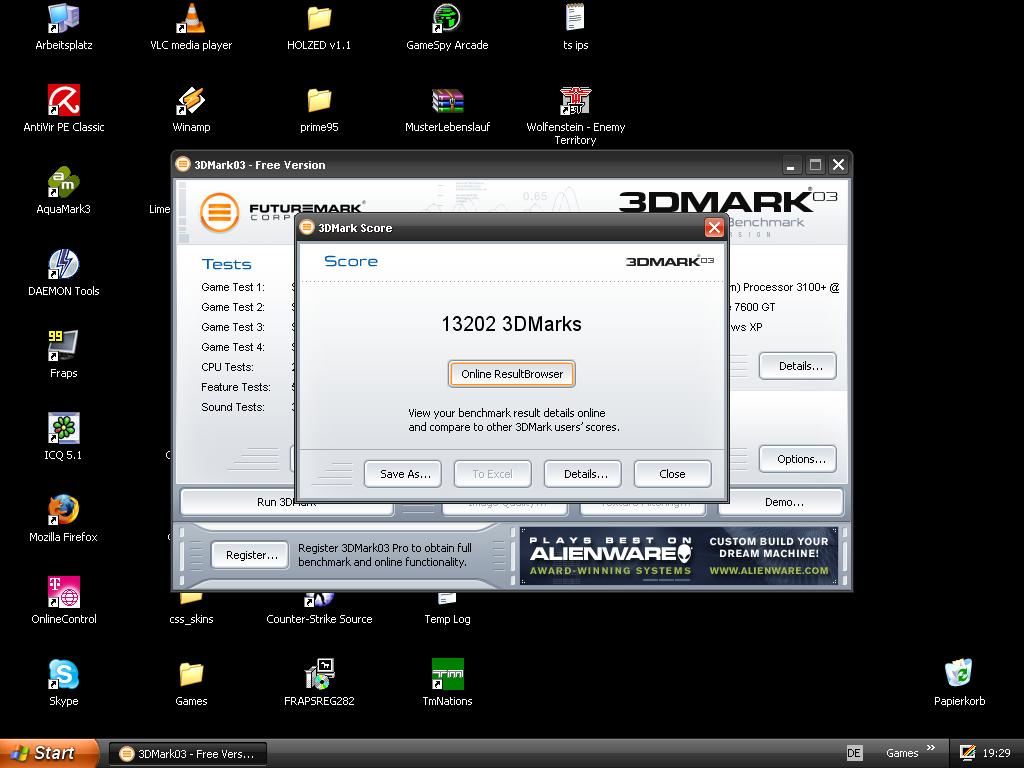Launch AntiVir PE Classic icon
1024x768 pixels.
[x=63, y=109]
